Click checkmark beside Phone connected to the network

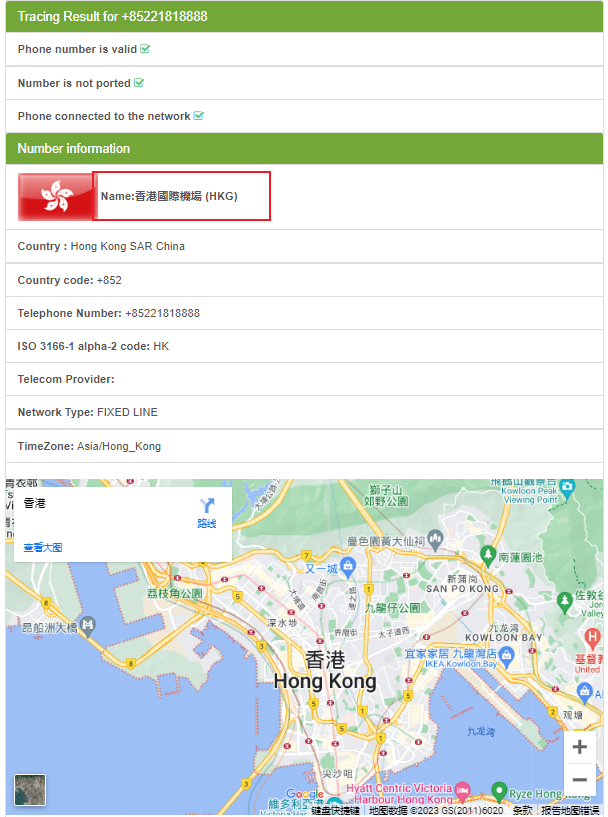199,116
